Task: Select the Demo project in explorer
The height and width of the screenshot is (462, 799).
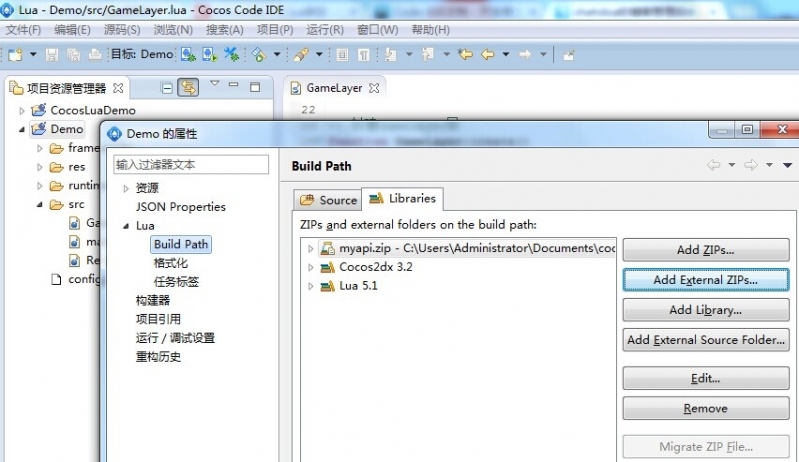Action: (x=67, y=129)
